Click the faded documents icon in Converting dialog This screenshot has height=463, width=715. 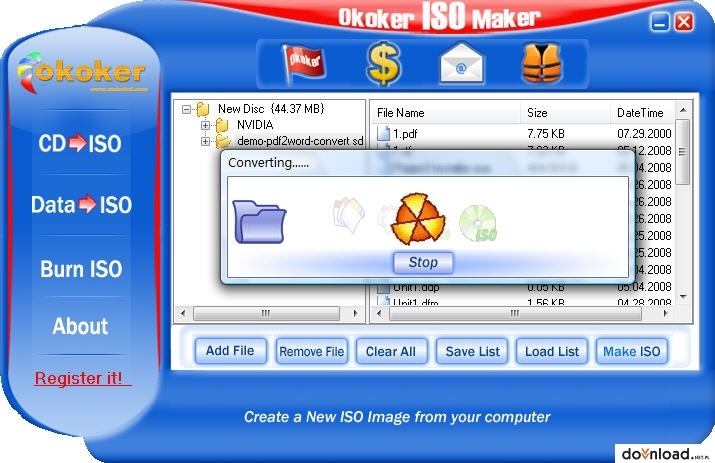349,214
